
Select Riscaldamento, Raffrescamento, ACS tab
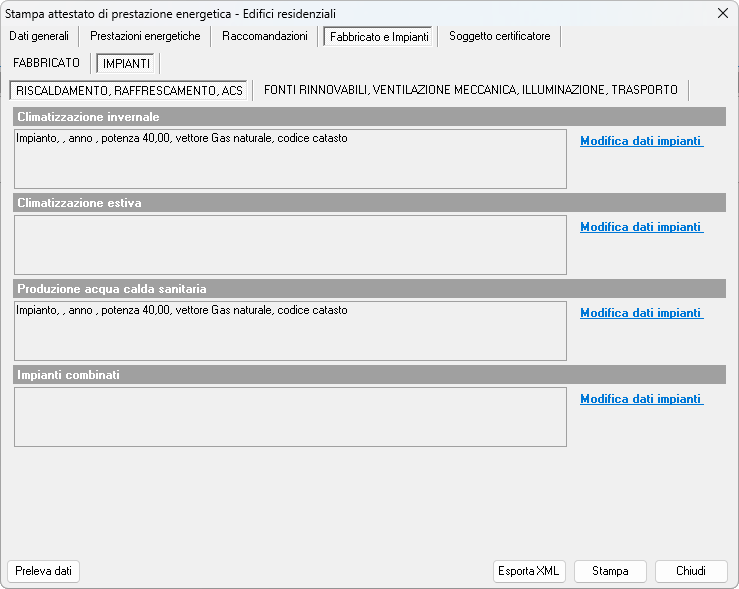[129, 91]
